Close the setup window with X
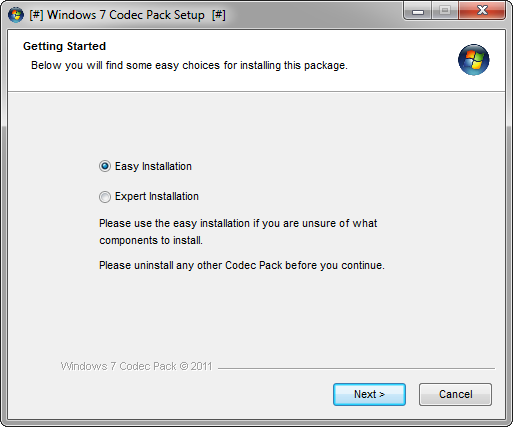The height and width of the screenshot is (427, 513). (x=482, y=11)
